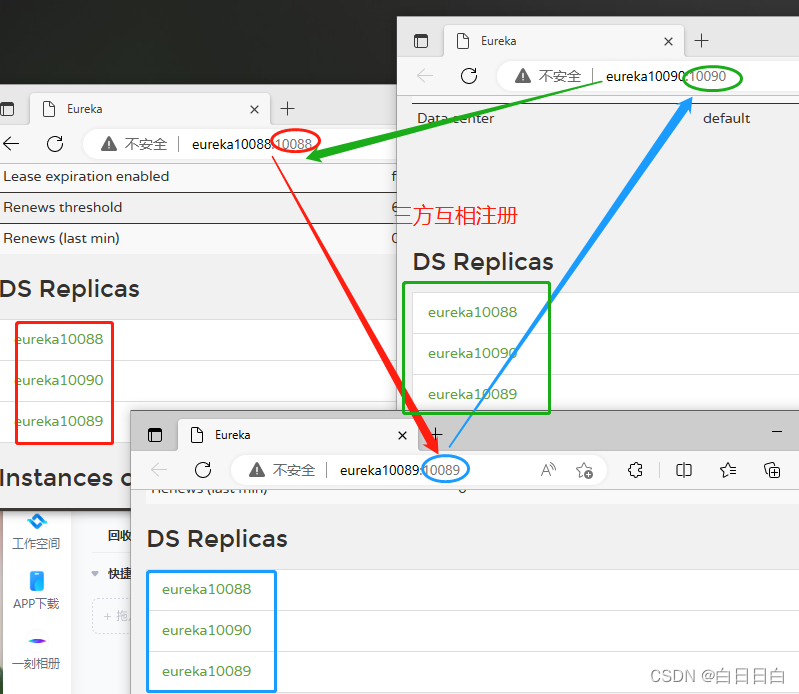Minimize the eureka10089 browser window
The height and width of the screenshot is (694, 799).
[777, 432]
